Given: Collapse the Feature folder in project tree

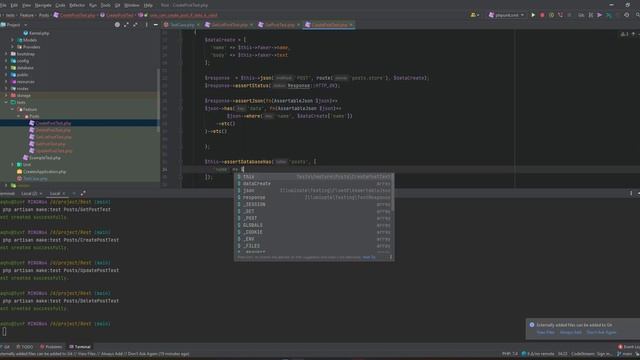Looking at the screenshot, I should click(x=13, y=109).
